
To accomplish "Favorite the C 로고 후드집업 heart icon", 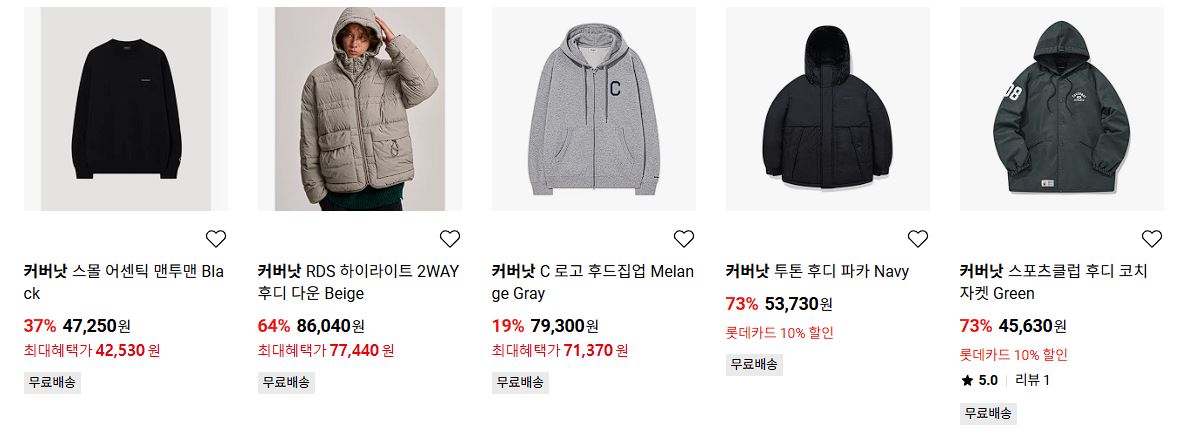I will (x=684, y=239).
